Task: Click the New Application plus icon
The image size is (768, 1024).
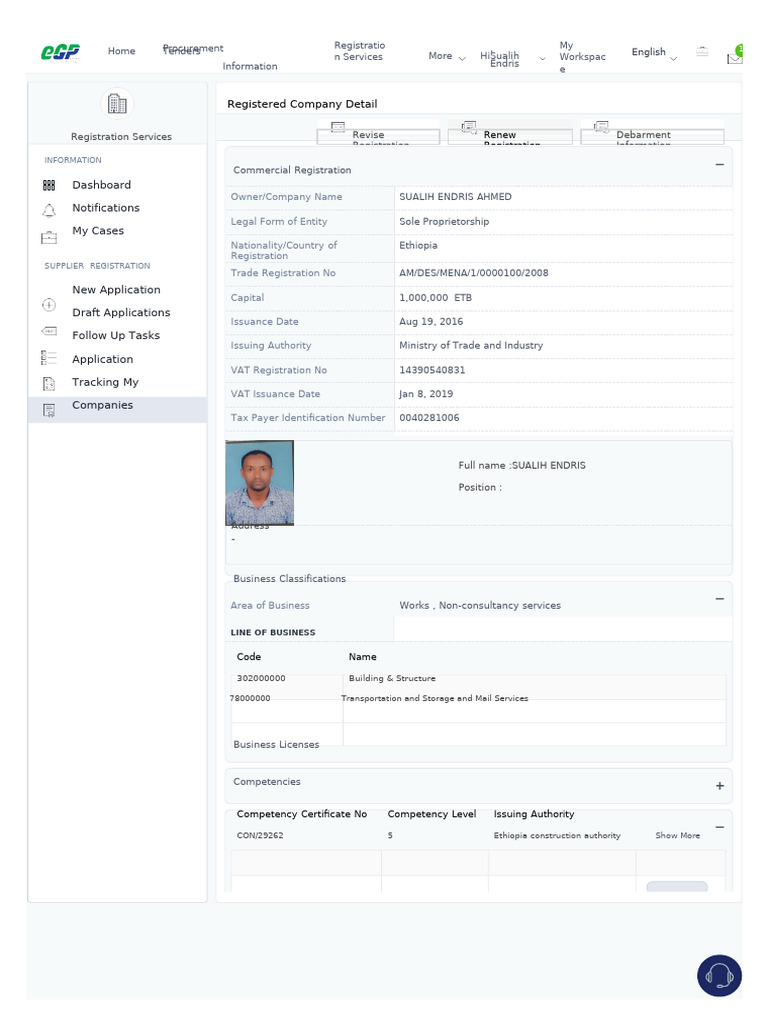Action: click(49, 304)
